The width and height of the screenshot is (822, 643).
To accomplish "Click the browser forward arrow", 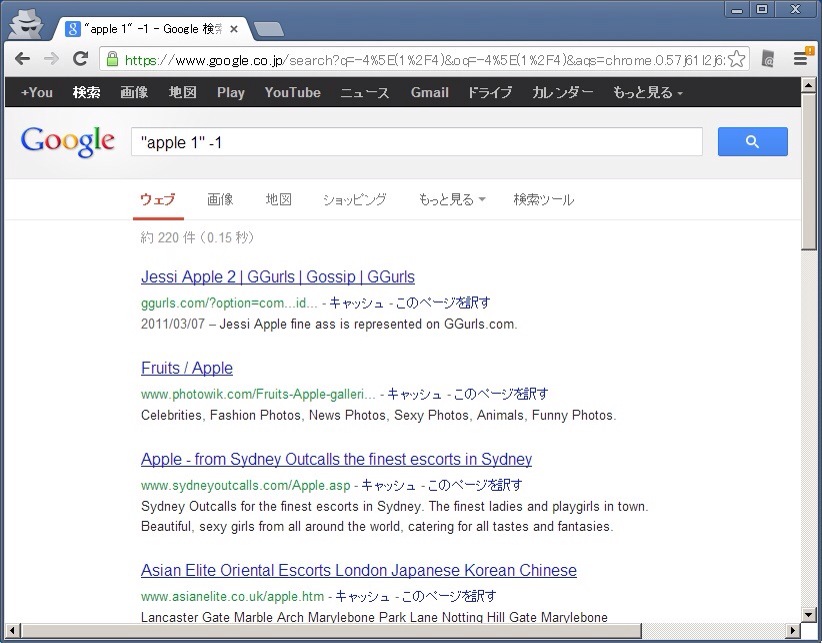I will (x=51, y=59).
